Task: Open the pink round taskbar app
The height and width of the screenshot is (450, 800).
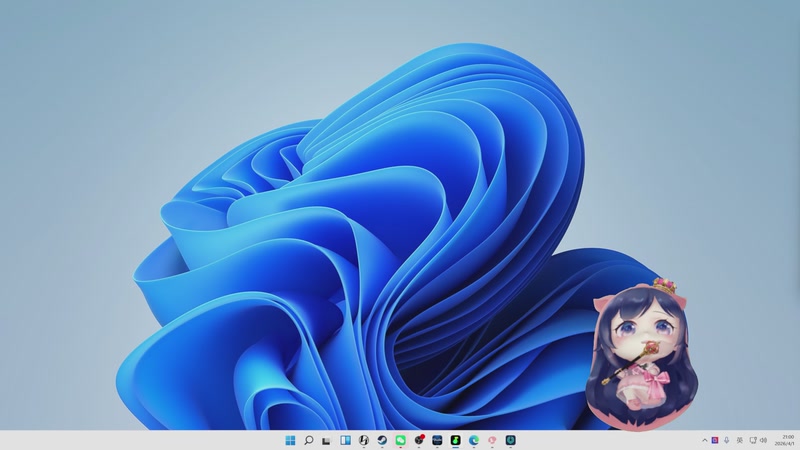Action: click(x=492, y=440)
